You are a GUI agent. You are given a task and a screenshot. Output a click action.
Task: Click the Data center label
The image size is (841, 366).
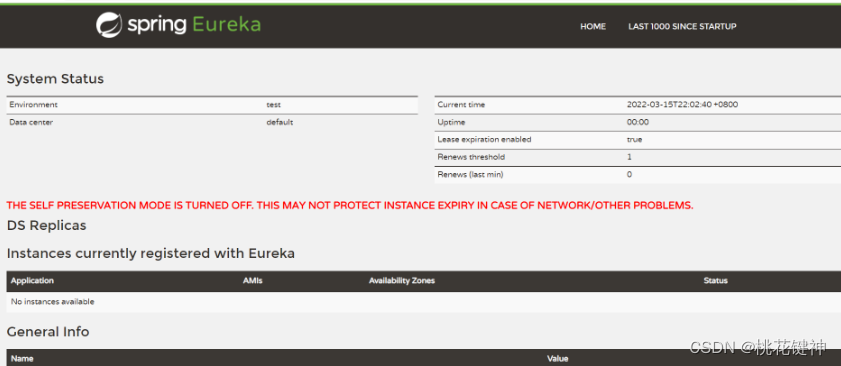(31, 122)
